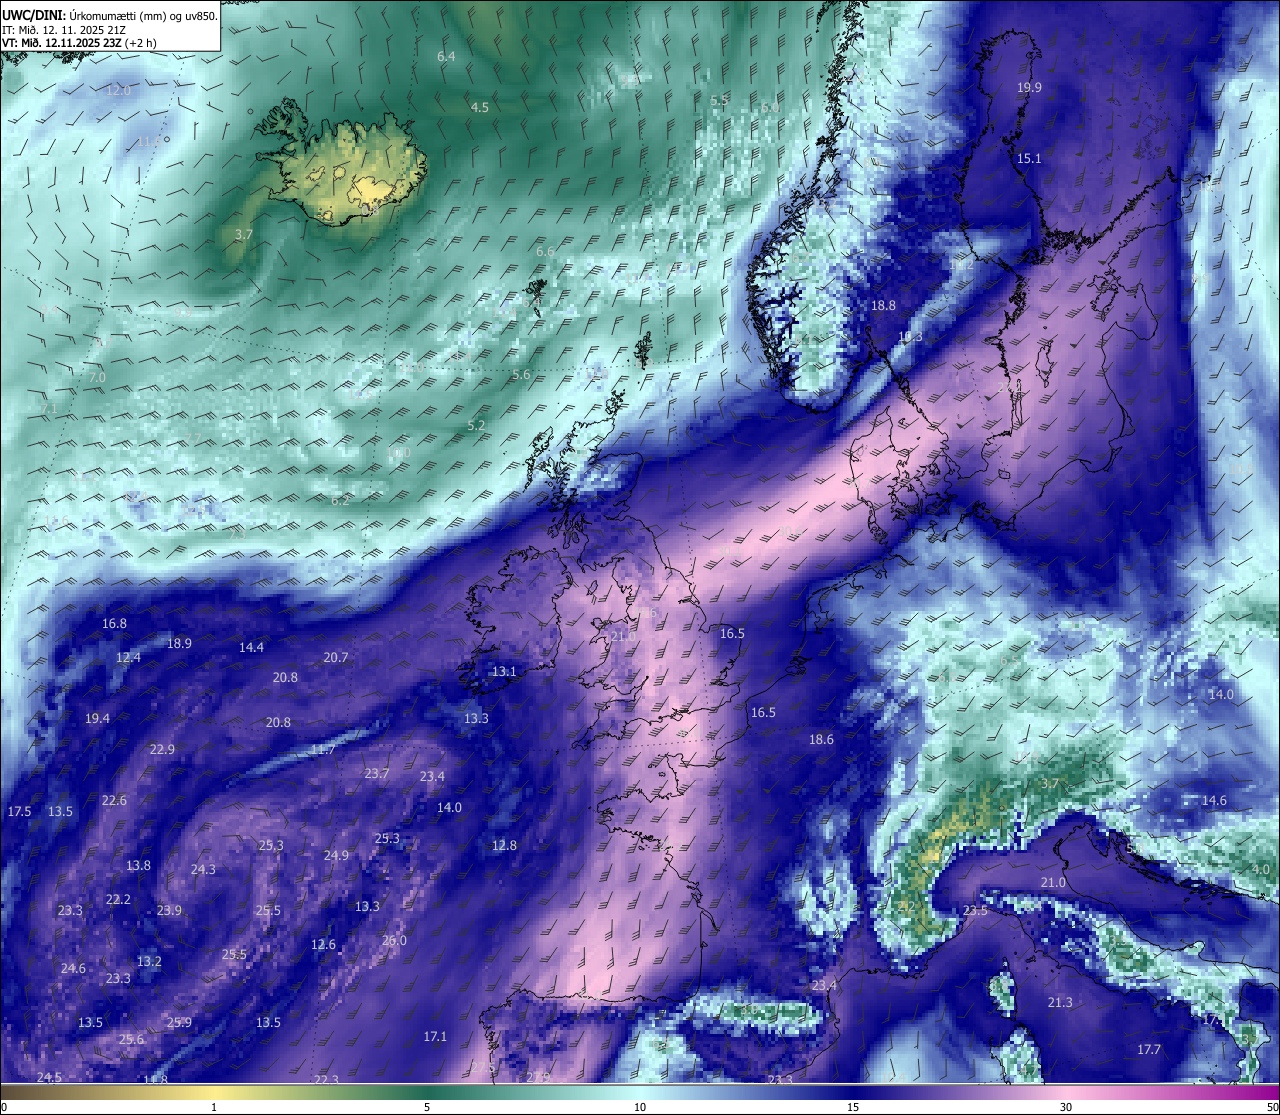
Task: Click the 14.6 value label
Action: [x=1214, y=801]
